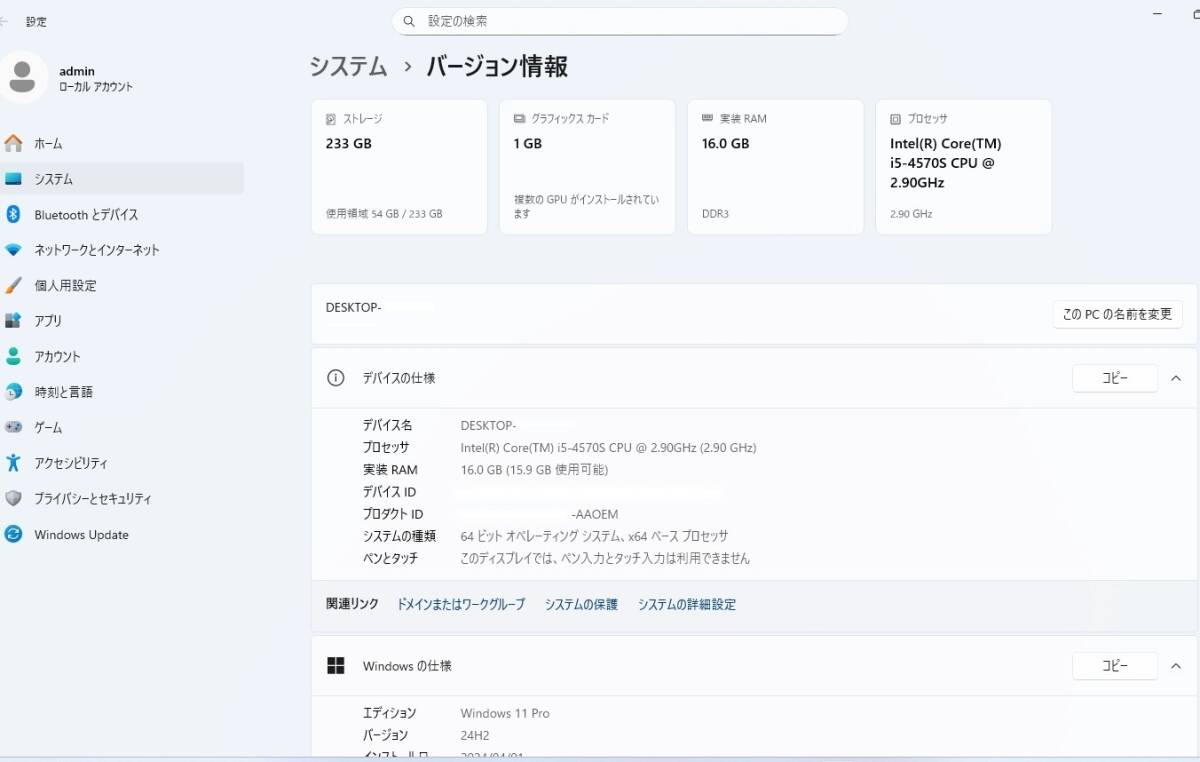The image size is (1200, 762).
Task: Go back with the arrow beside 設定
Action: coord(4,21)
